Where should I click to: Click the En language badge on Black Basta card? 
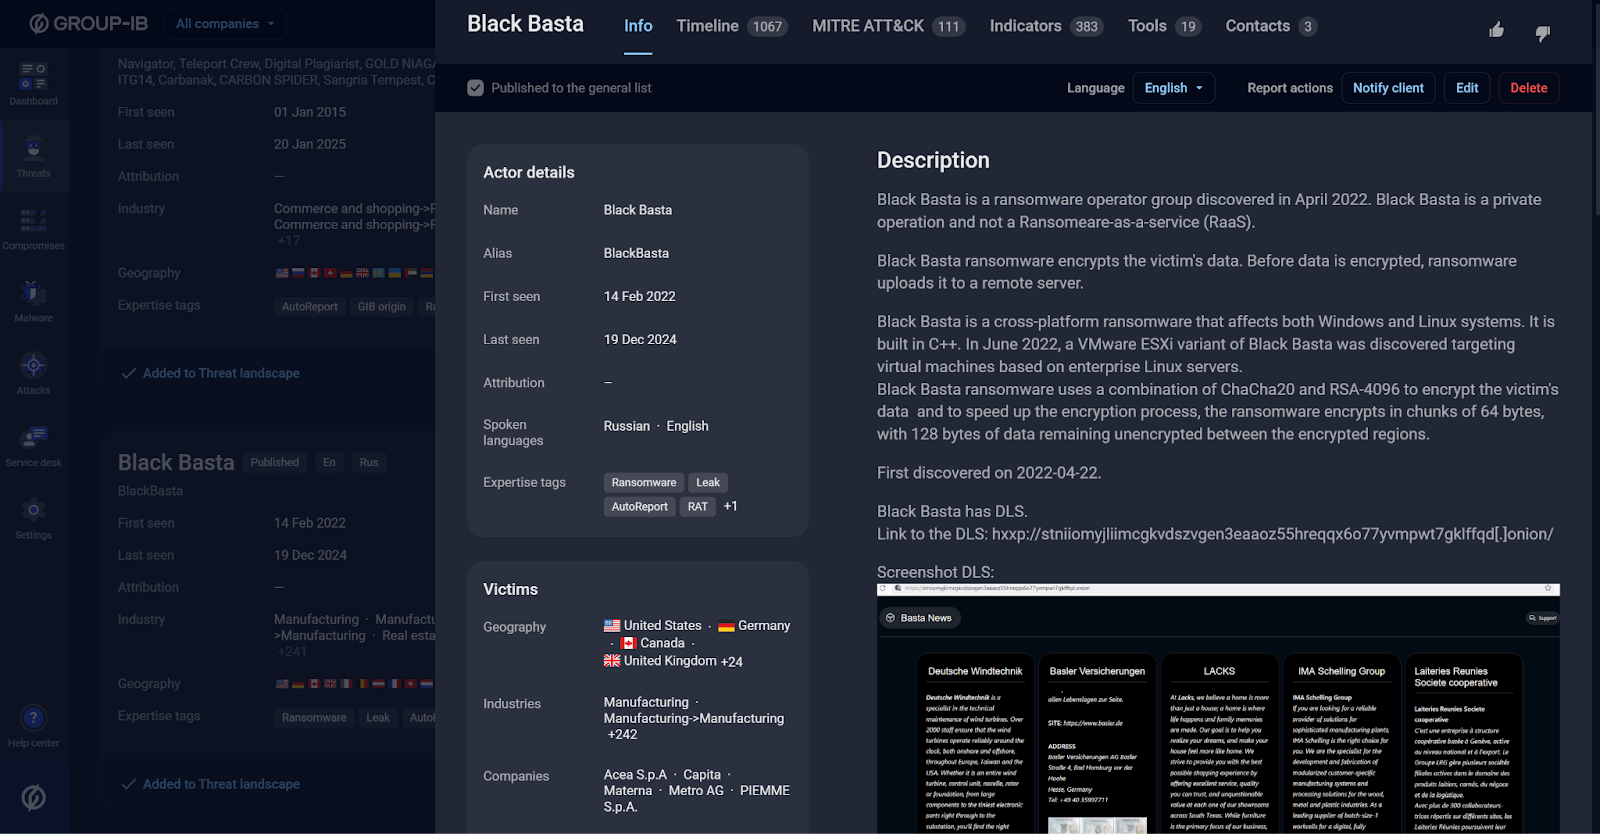point(329,462)
